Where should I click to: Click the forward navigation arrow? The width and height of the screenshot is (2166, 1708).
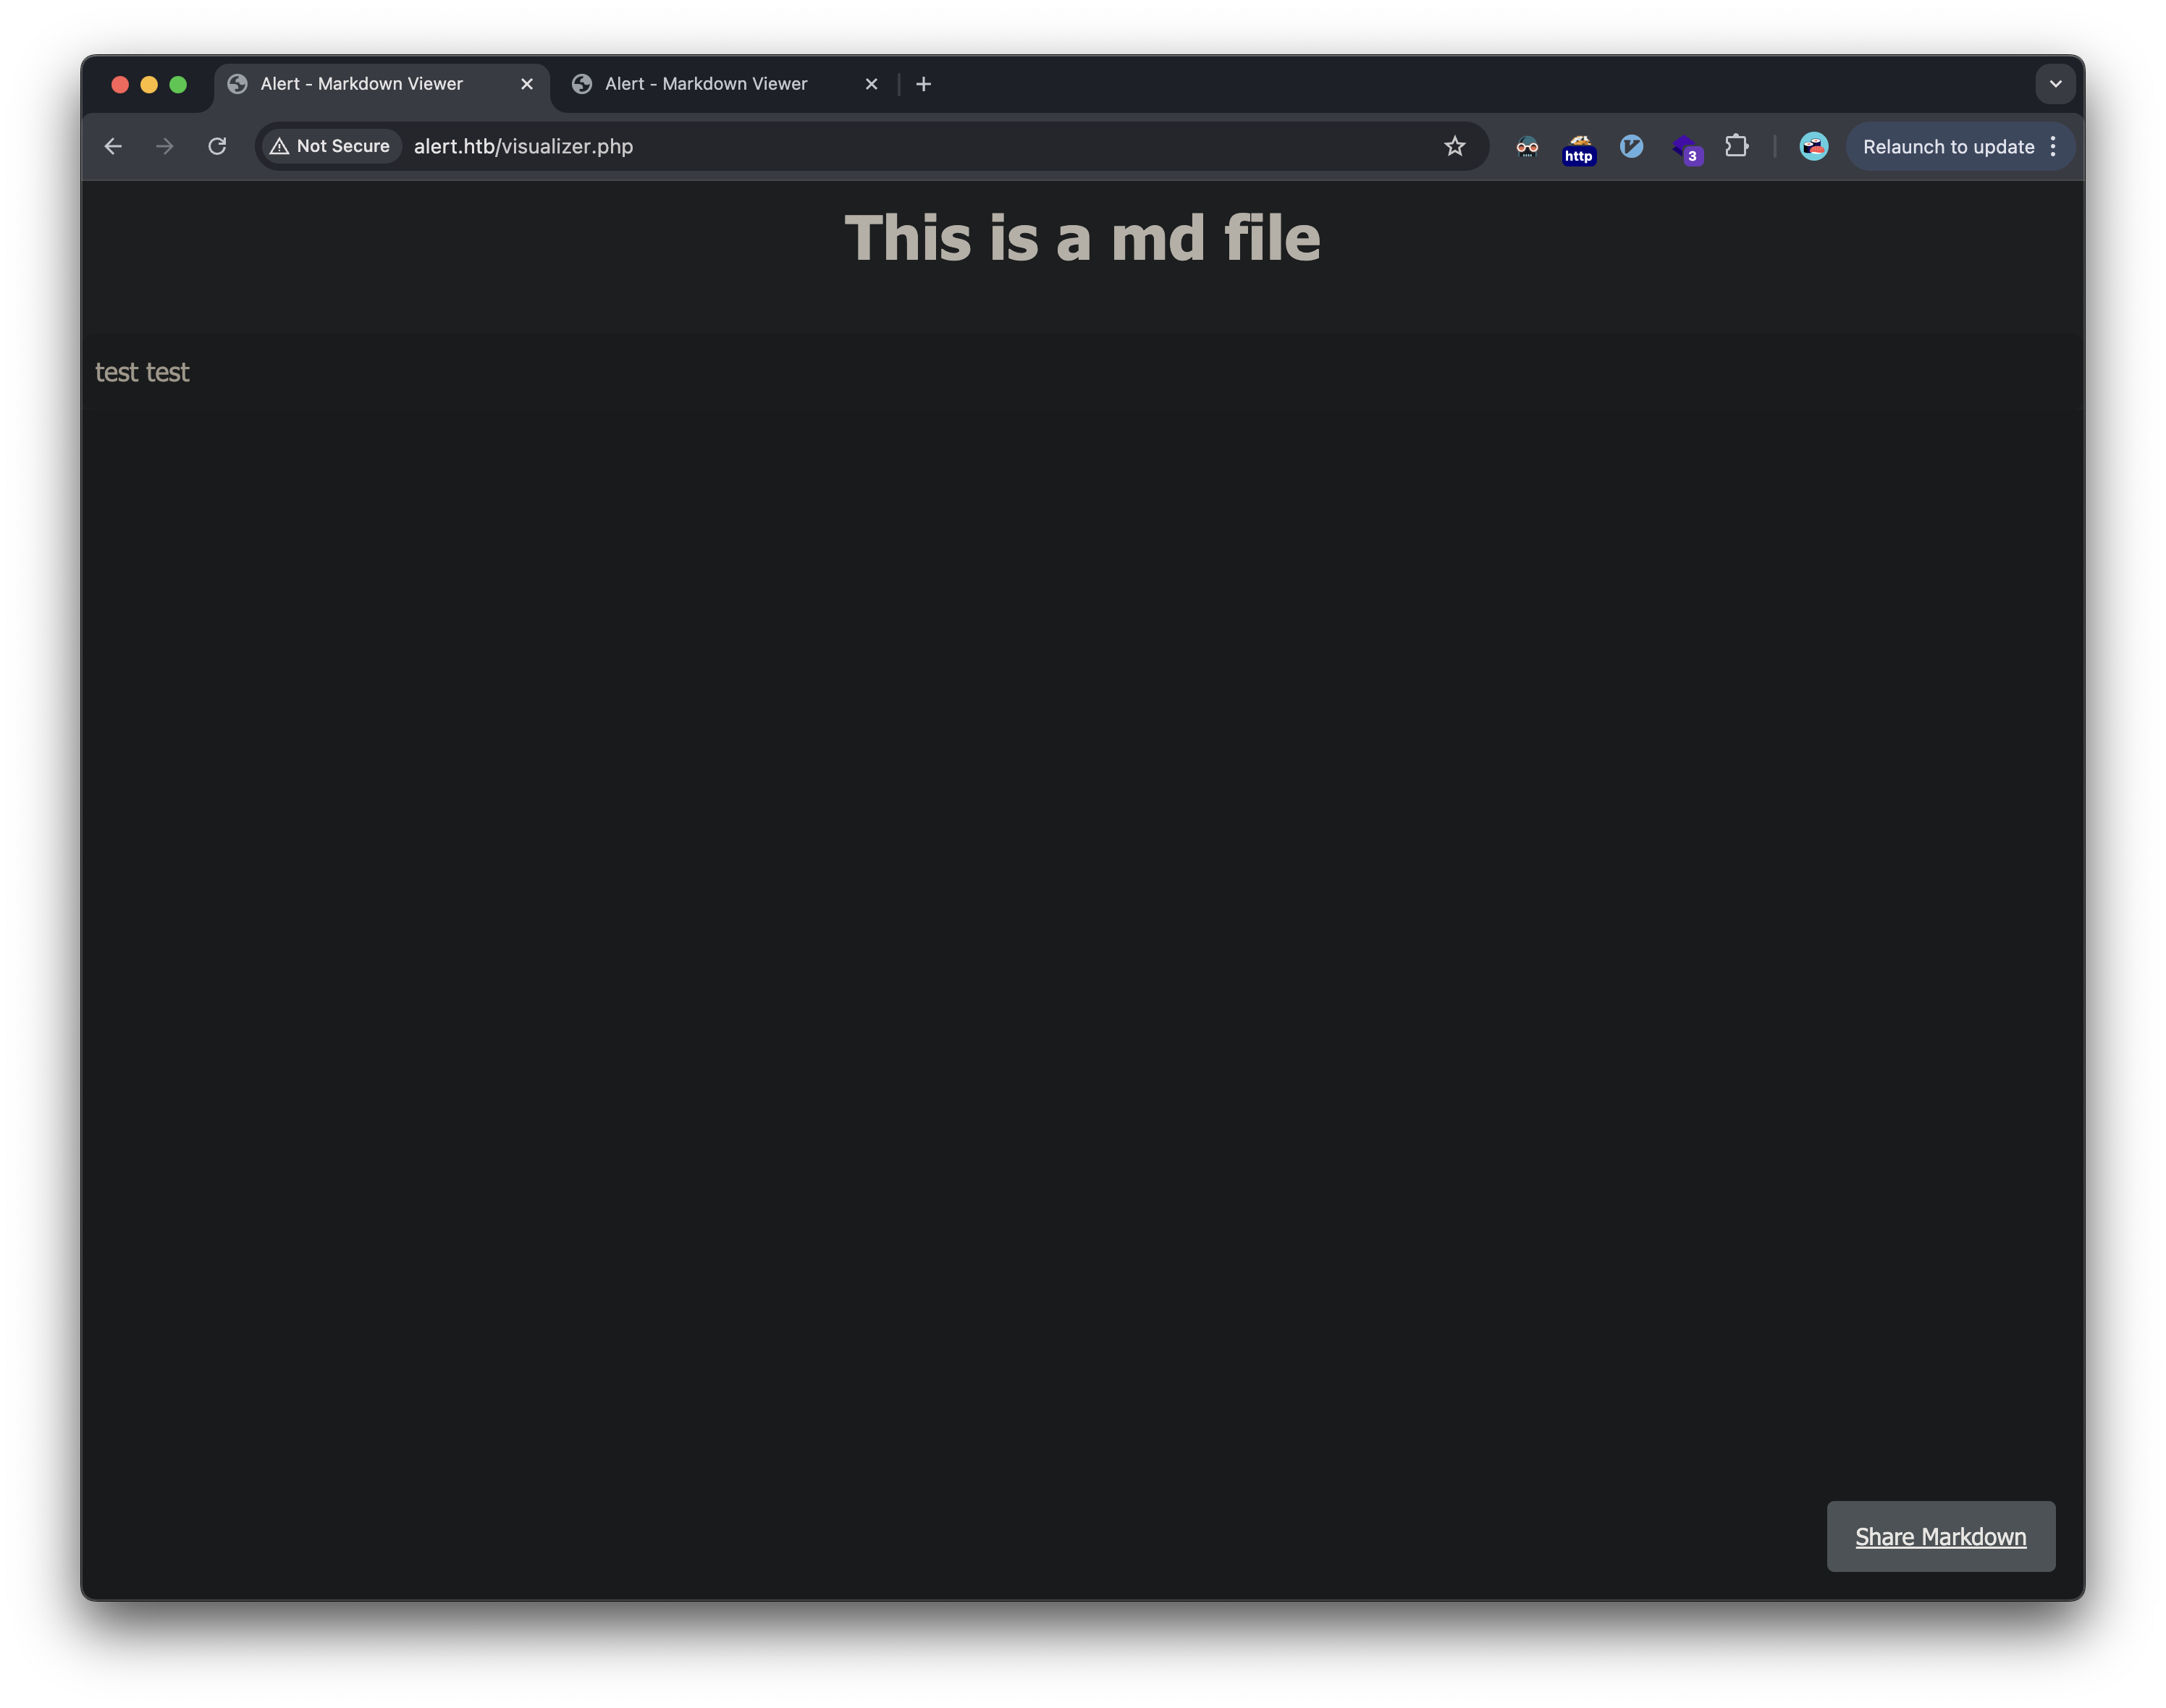tap(165, 146)
